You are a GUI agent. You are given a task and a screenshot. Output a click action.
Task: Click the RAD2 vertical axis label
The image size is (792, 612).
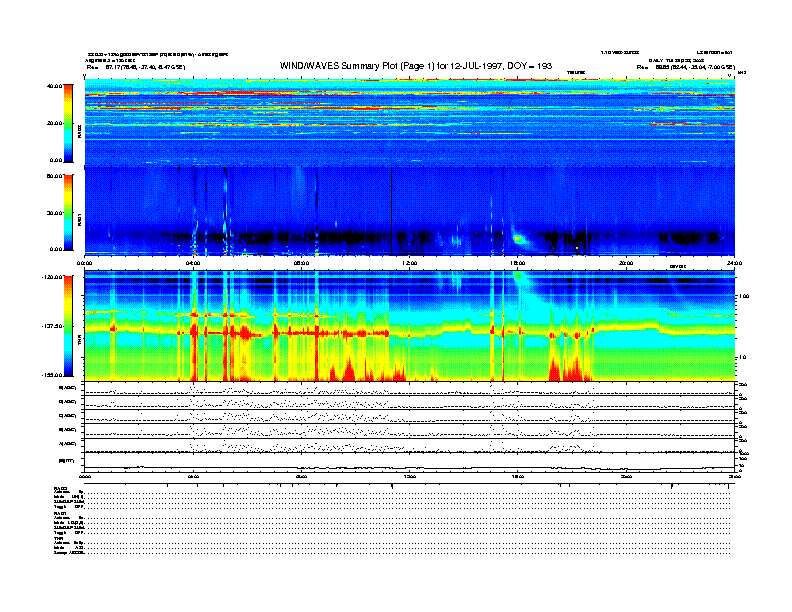pos(79,132)
